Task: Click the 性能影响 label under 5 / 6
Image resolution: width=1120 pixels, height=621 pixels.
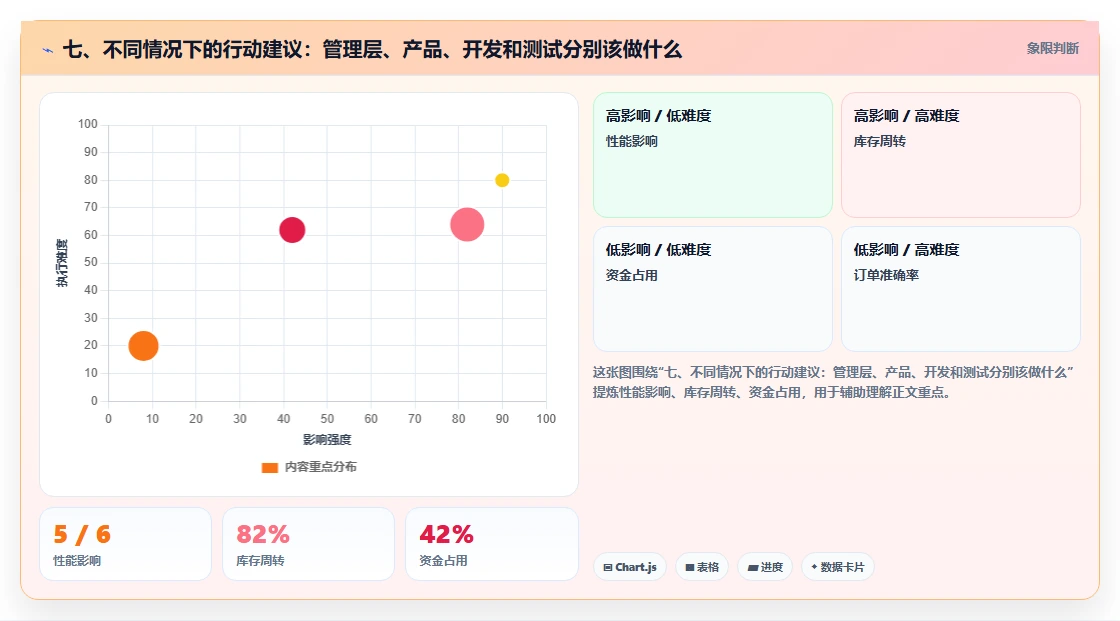Action: pyautogui.click(x=77, y=561)
